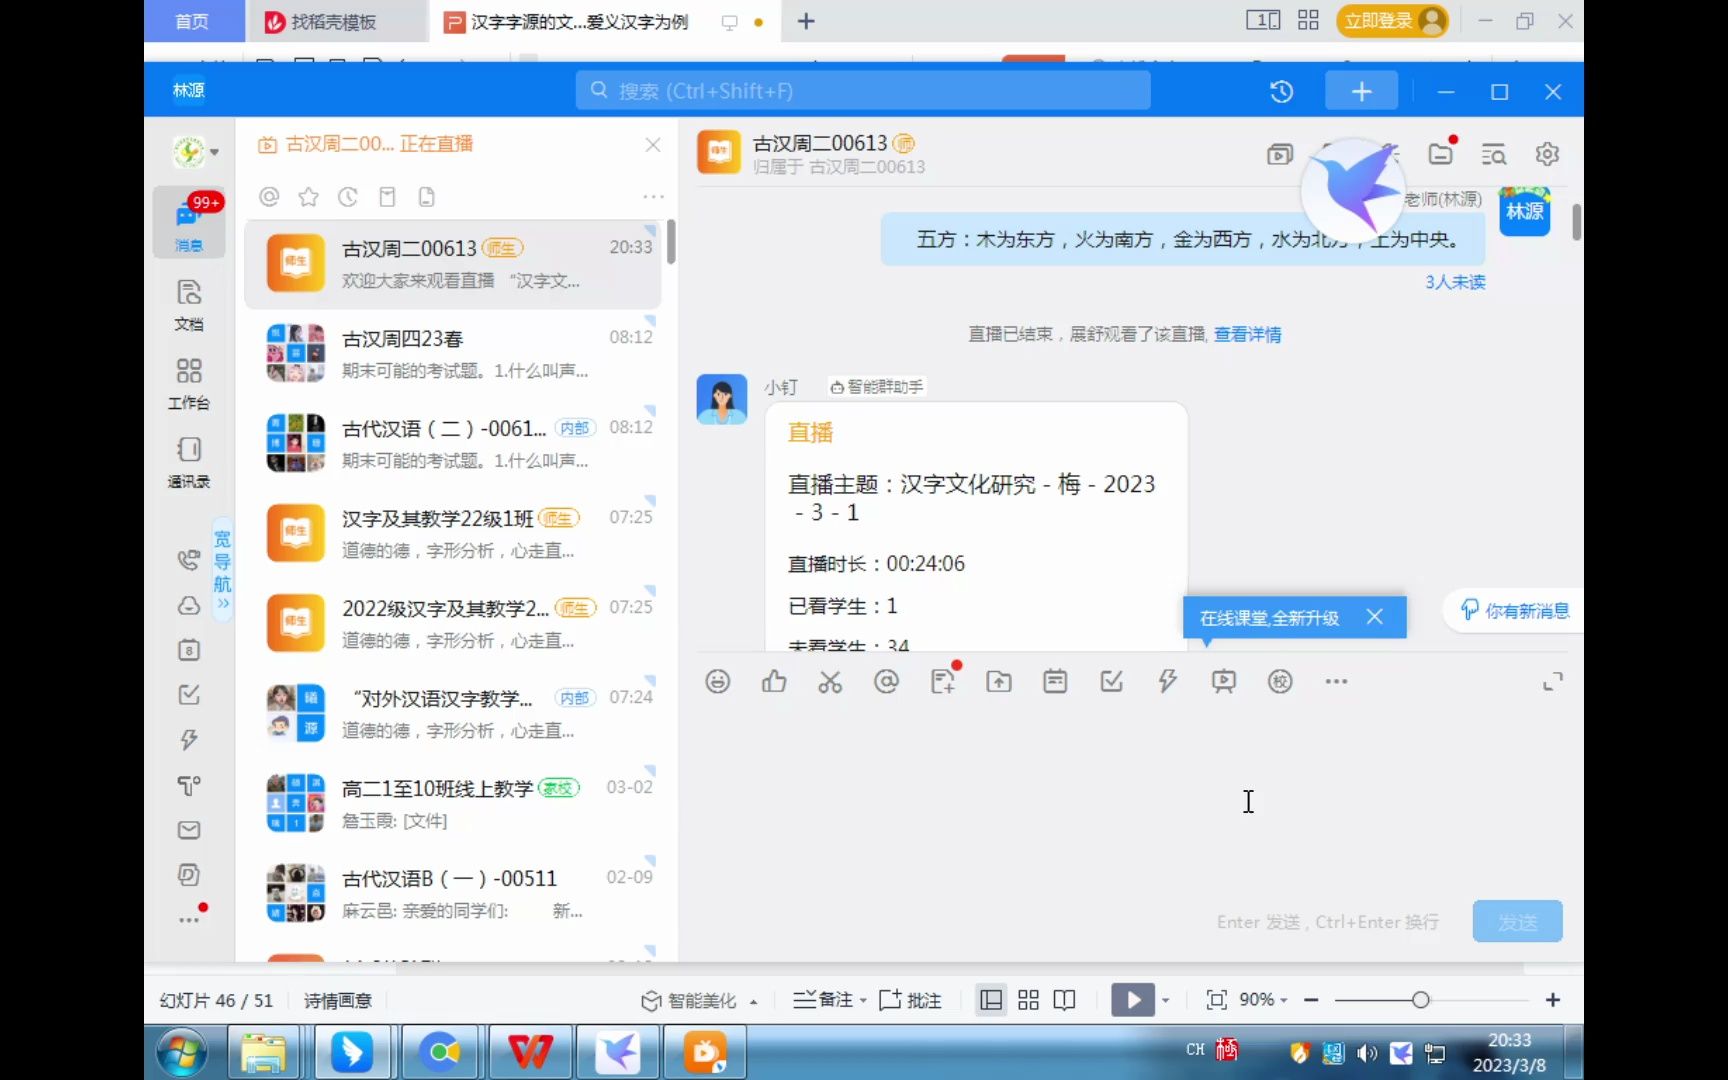This screenshot has width=1728, height=1080.
Task: Click the zoom in plus button
Action: (1552, 1000)
